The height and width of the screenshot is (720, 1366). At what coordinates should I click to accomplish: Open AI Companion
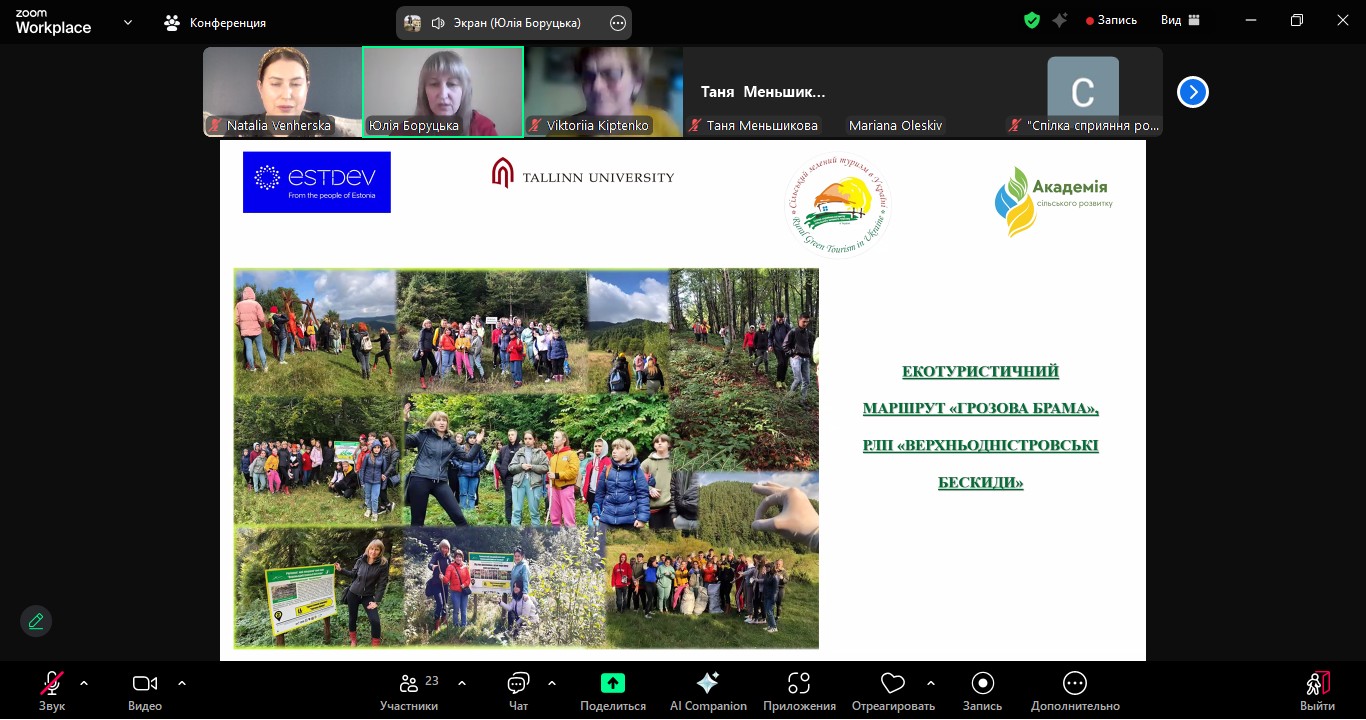pos(708,690)
